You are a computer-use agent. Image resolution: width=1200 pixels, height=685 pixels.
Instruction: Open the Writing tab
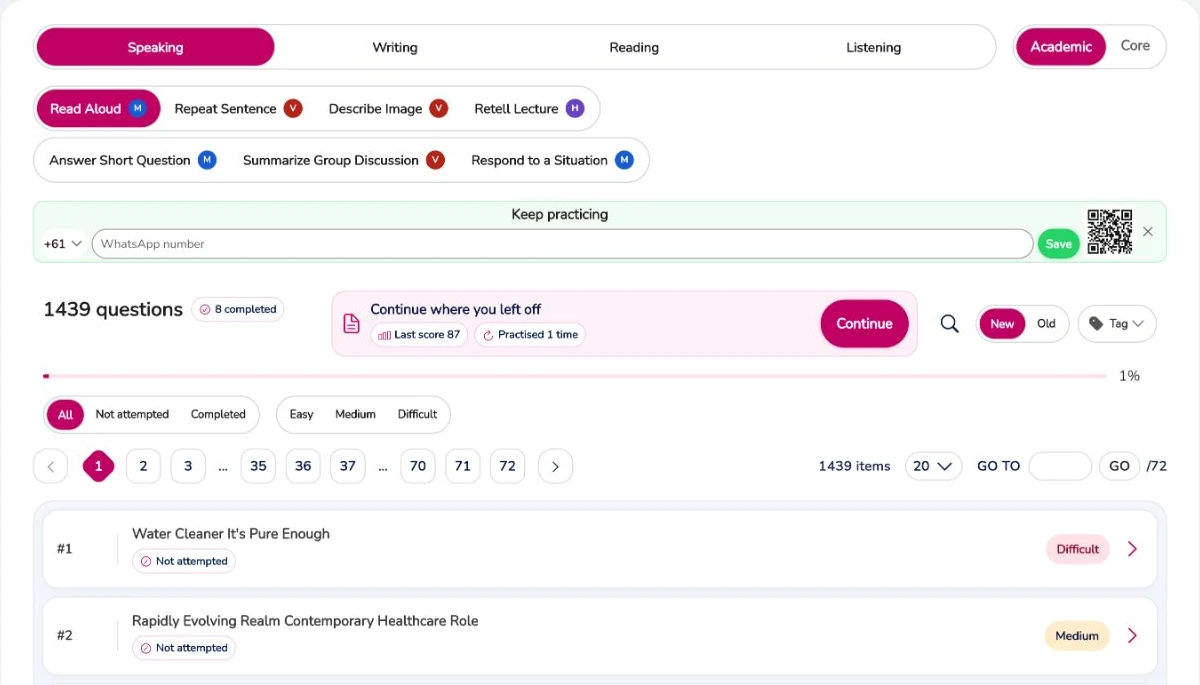(395, 47)
